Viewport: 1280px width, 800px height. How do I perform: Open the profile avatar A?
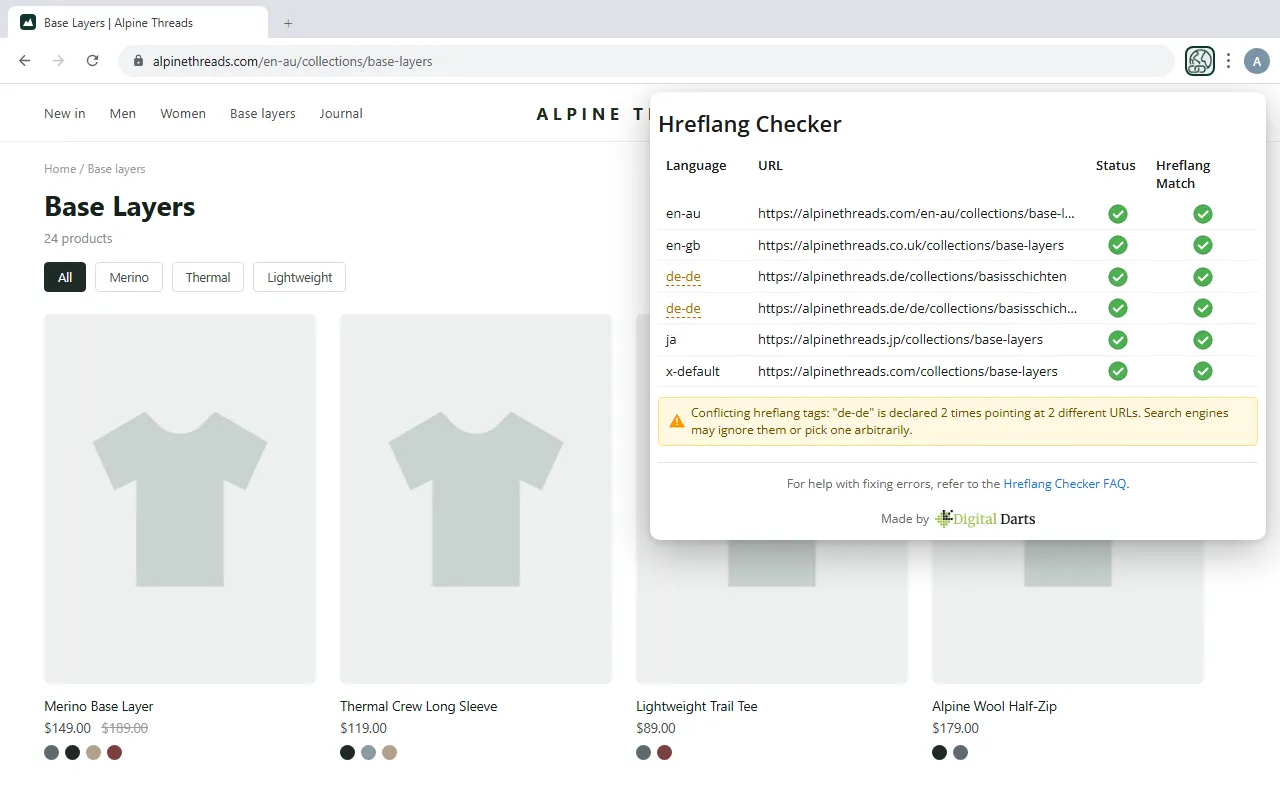click(1256, 61)
